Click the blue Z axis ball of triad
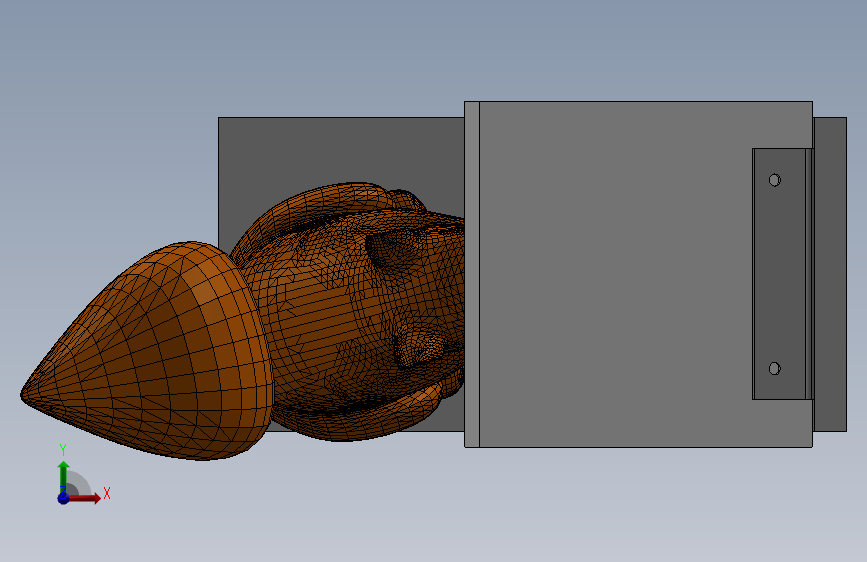The image size is (867, 562). pyautogui.click(x=64, y=498)
